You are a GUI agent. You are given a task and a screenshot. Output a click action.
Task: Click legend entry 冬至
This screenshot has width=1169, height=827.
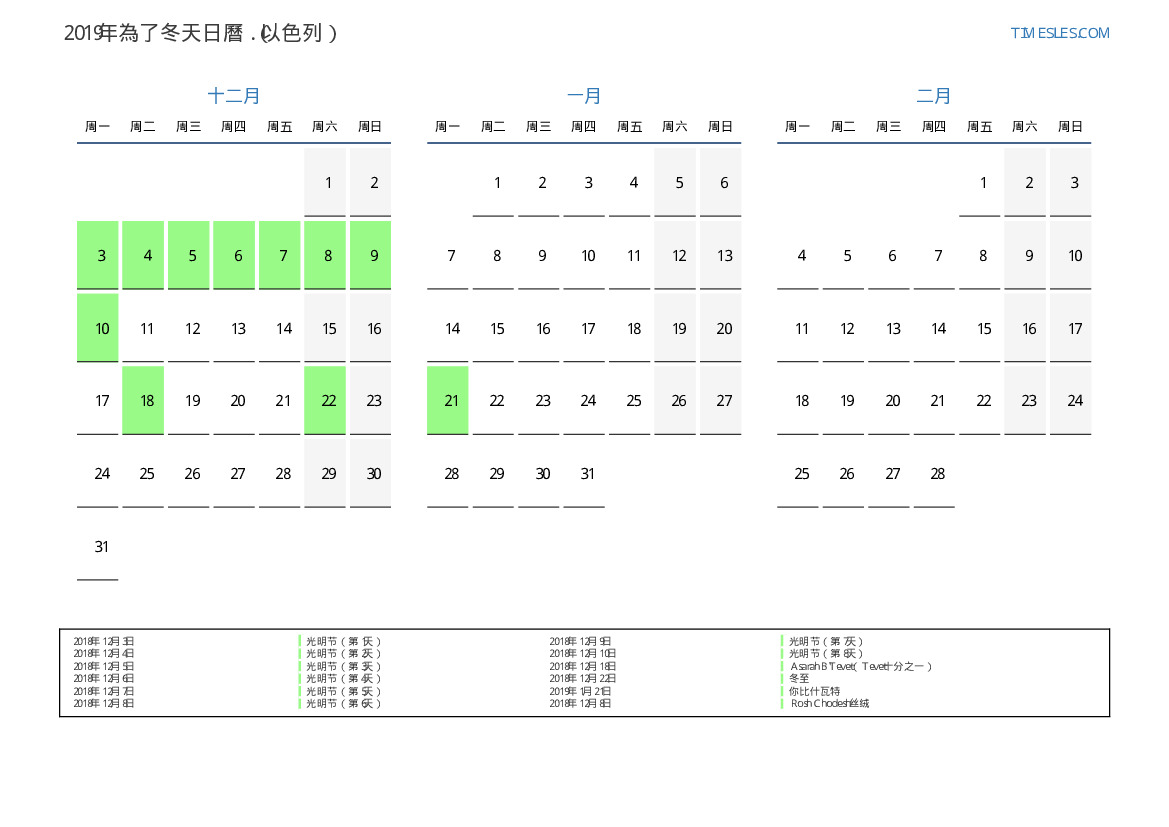pos(799,679)
